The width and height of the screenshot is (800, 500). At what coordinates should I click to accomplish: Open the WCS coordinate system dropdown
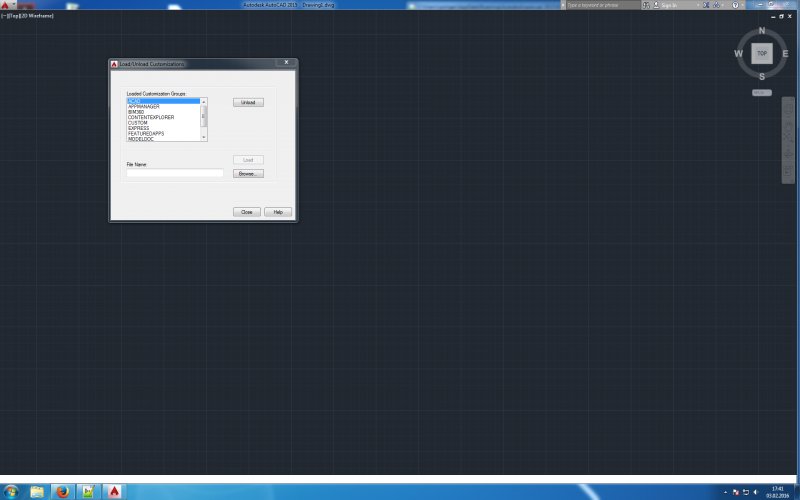click(x=762, y=93)
